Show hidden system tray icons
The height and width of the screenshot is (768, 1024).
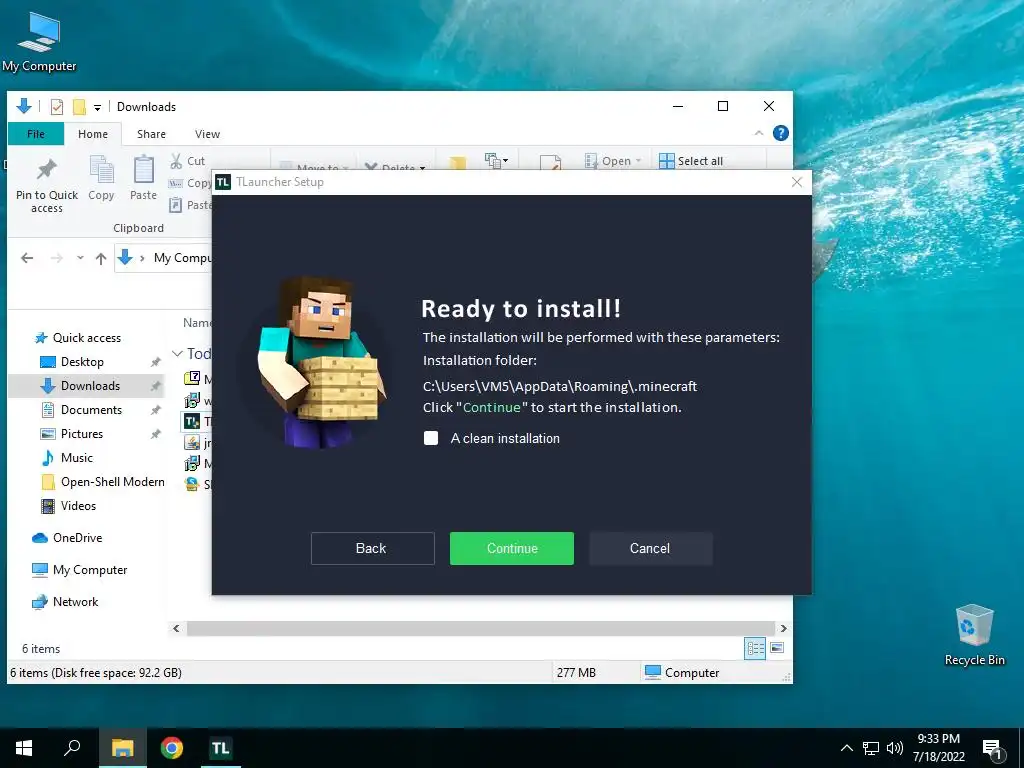point(846,748)
